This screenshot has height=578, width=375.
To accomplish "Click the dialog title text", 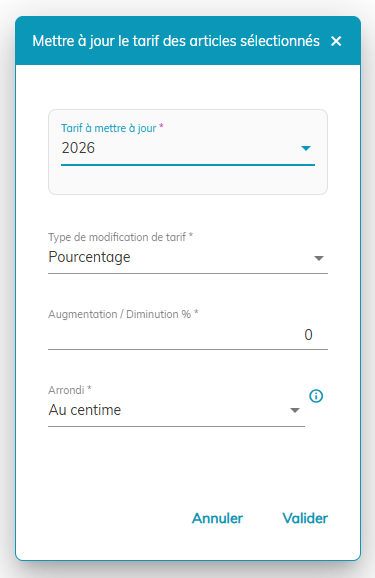I will [x=176, y=41].
